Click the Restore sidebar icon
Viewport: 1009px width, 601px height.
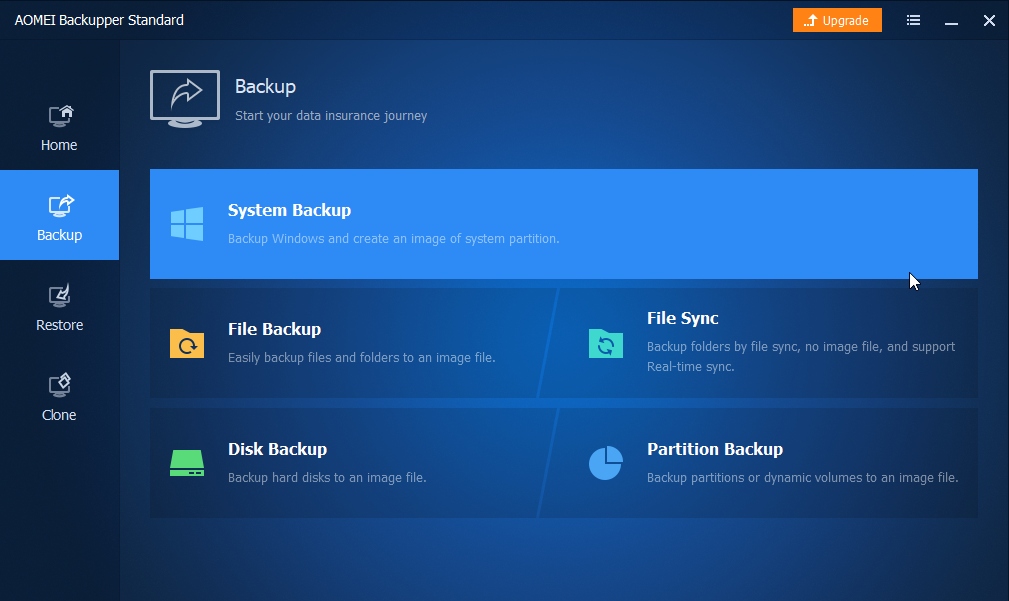click(x=60, y=295)
